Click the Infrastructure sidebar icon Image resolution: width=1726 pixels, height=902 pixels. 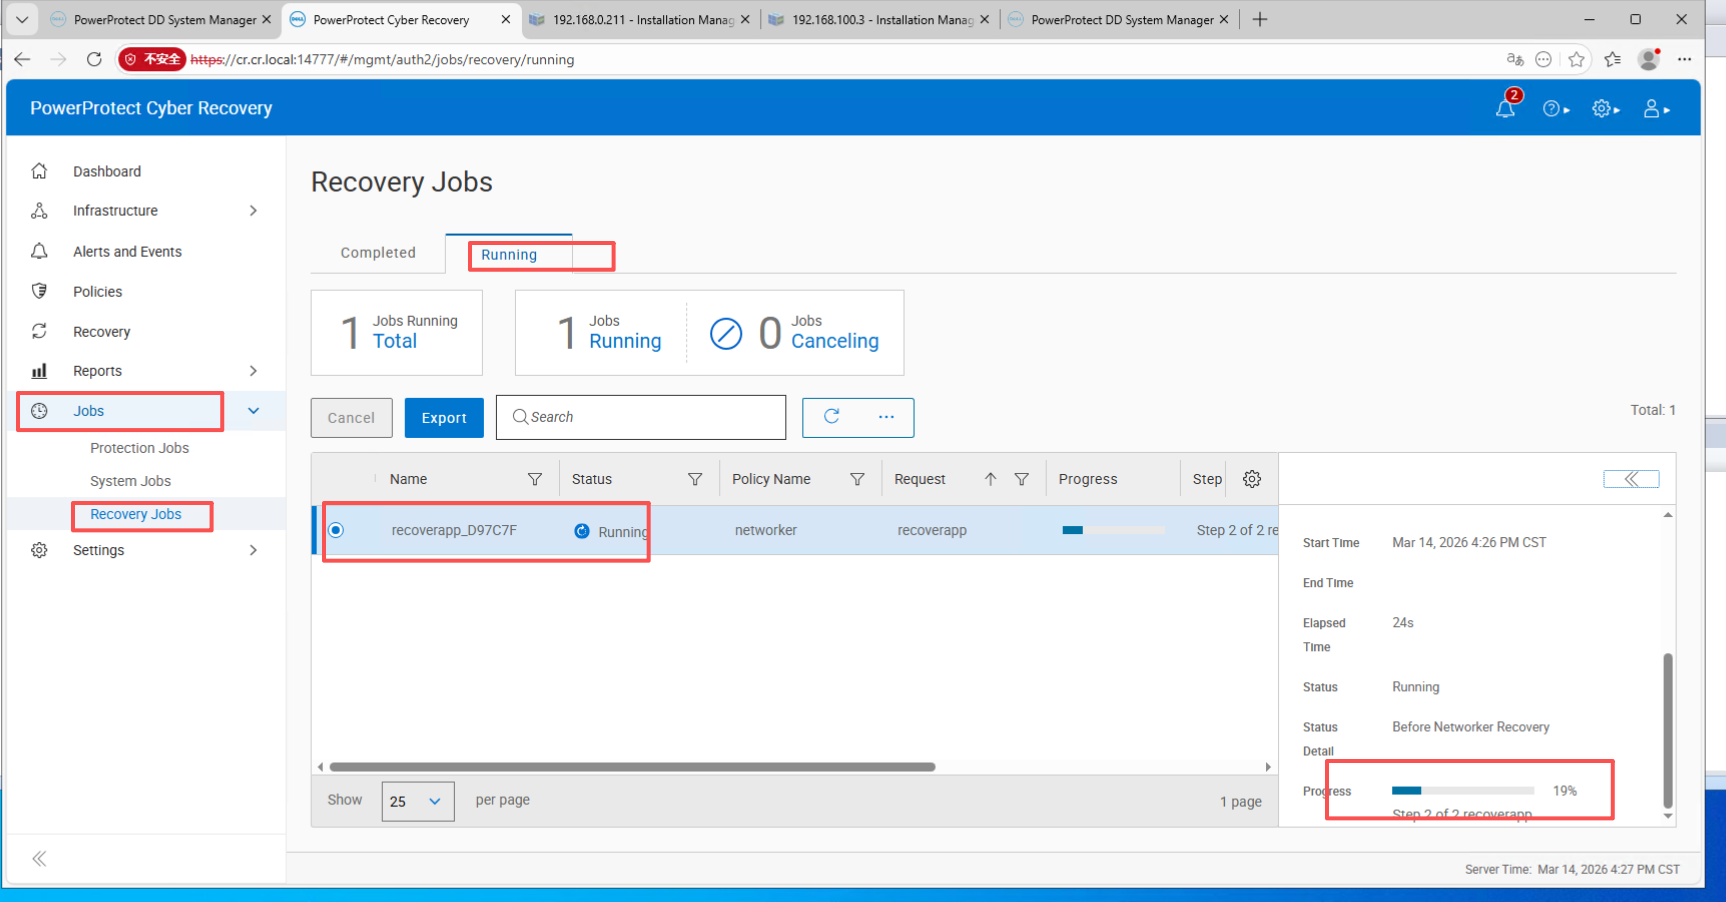39,211
